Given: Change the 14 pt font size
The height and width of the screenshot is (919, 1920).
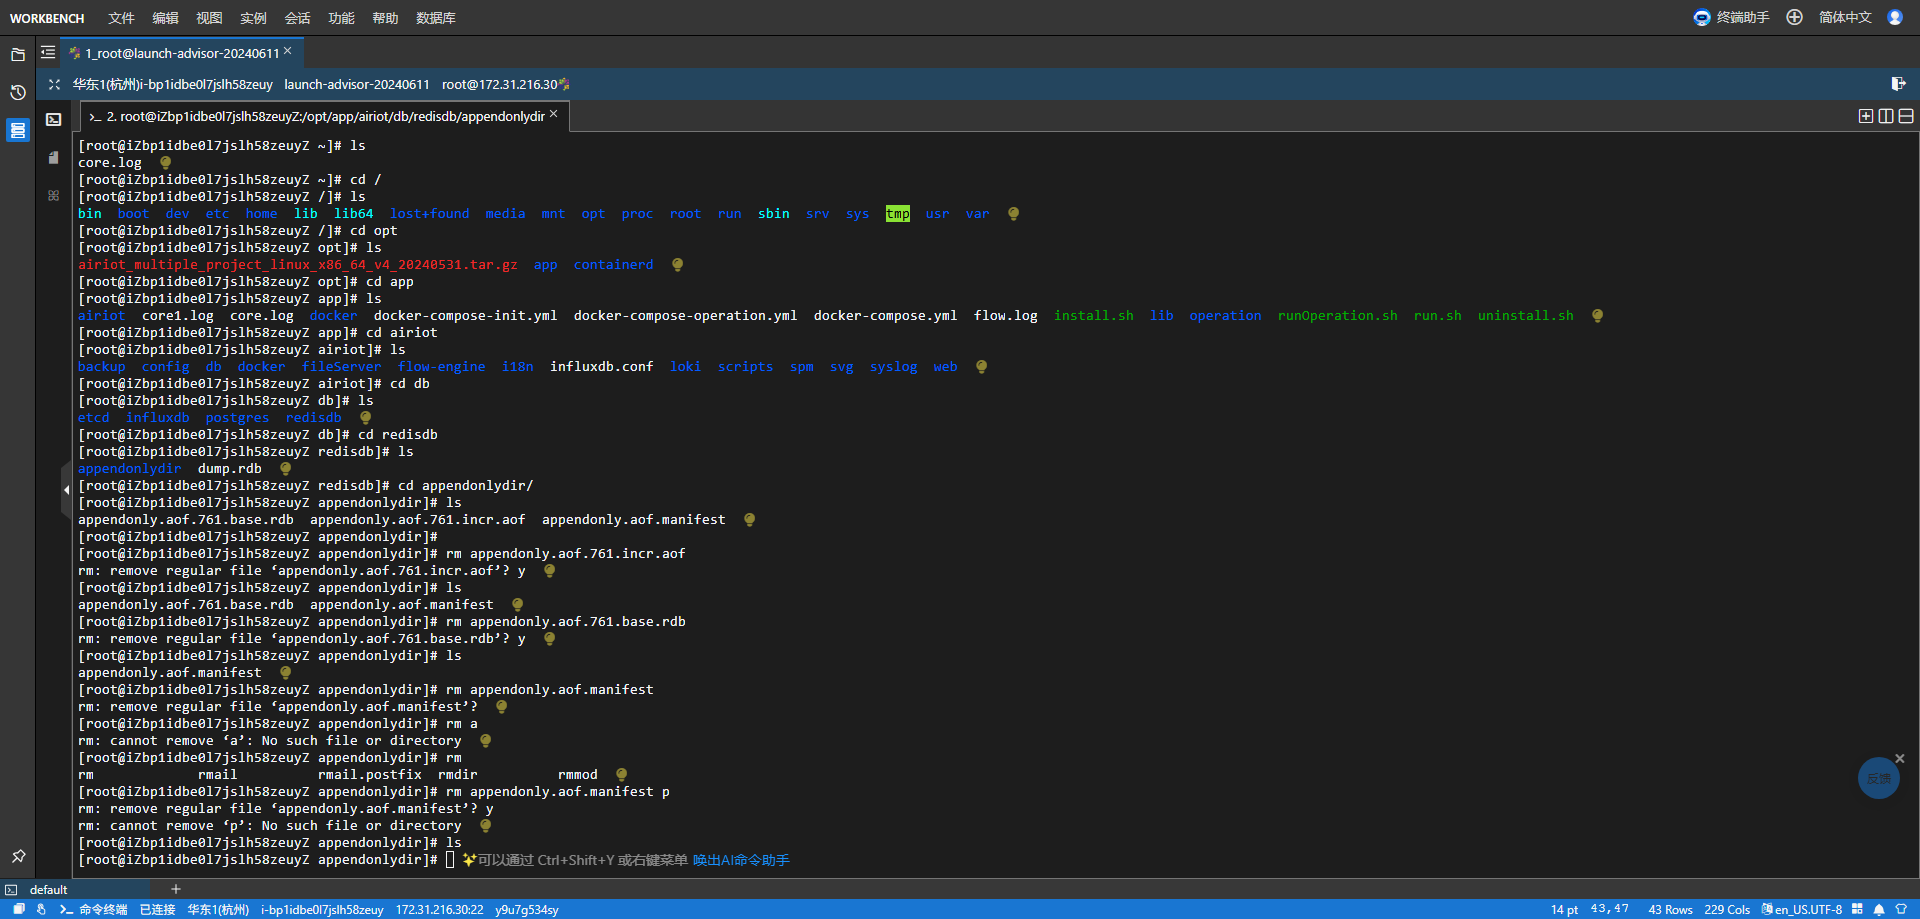Looking at the screenshot, I should [1564, 909].
